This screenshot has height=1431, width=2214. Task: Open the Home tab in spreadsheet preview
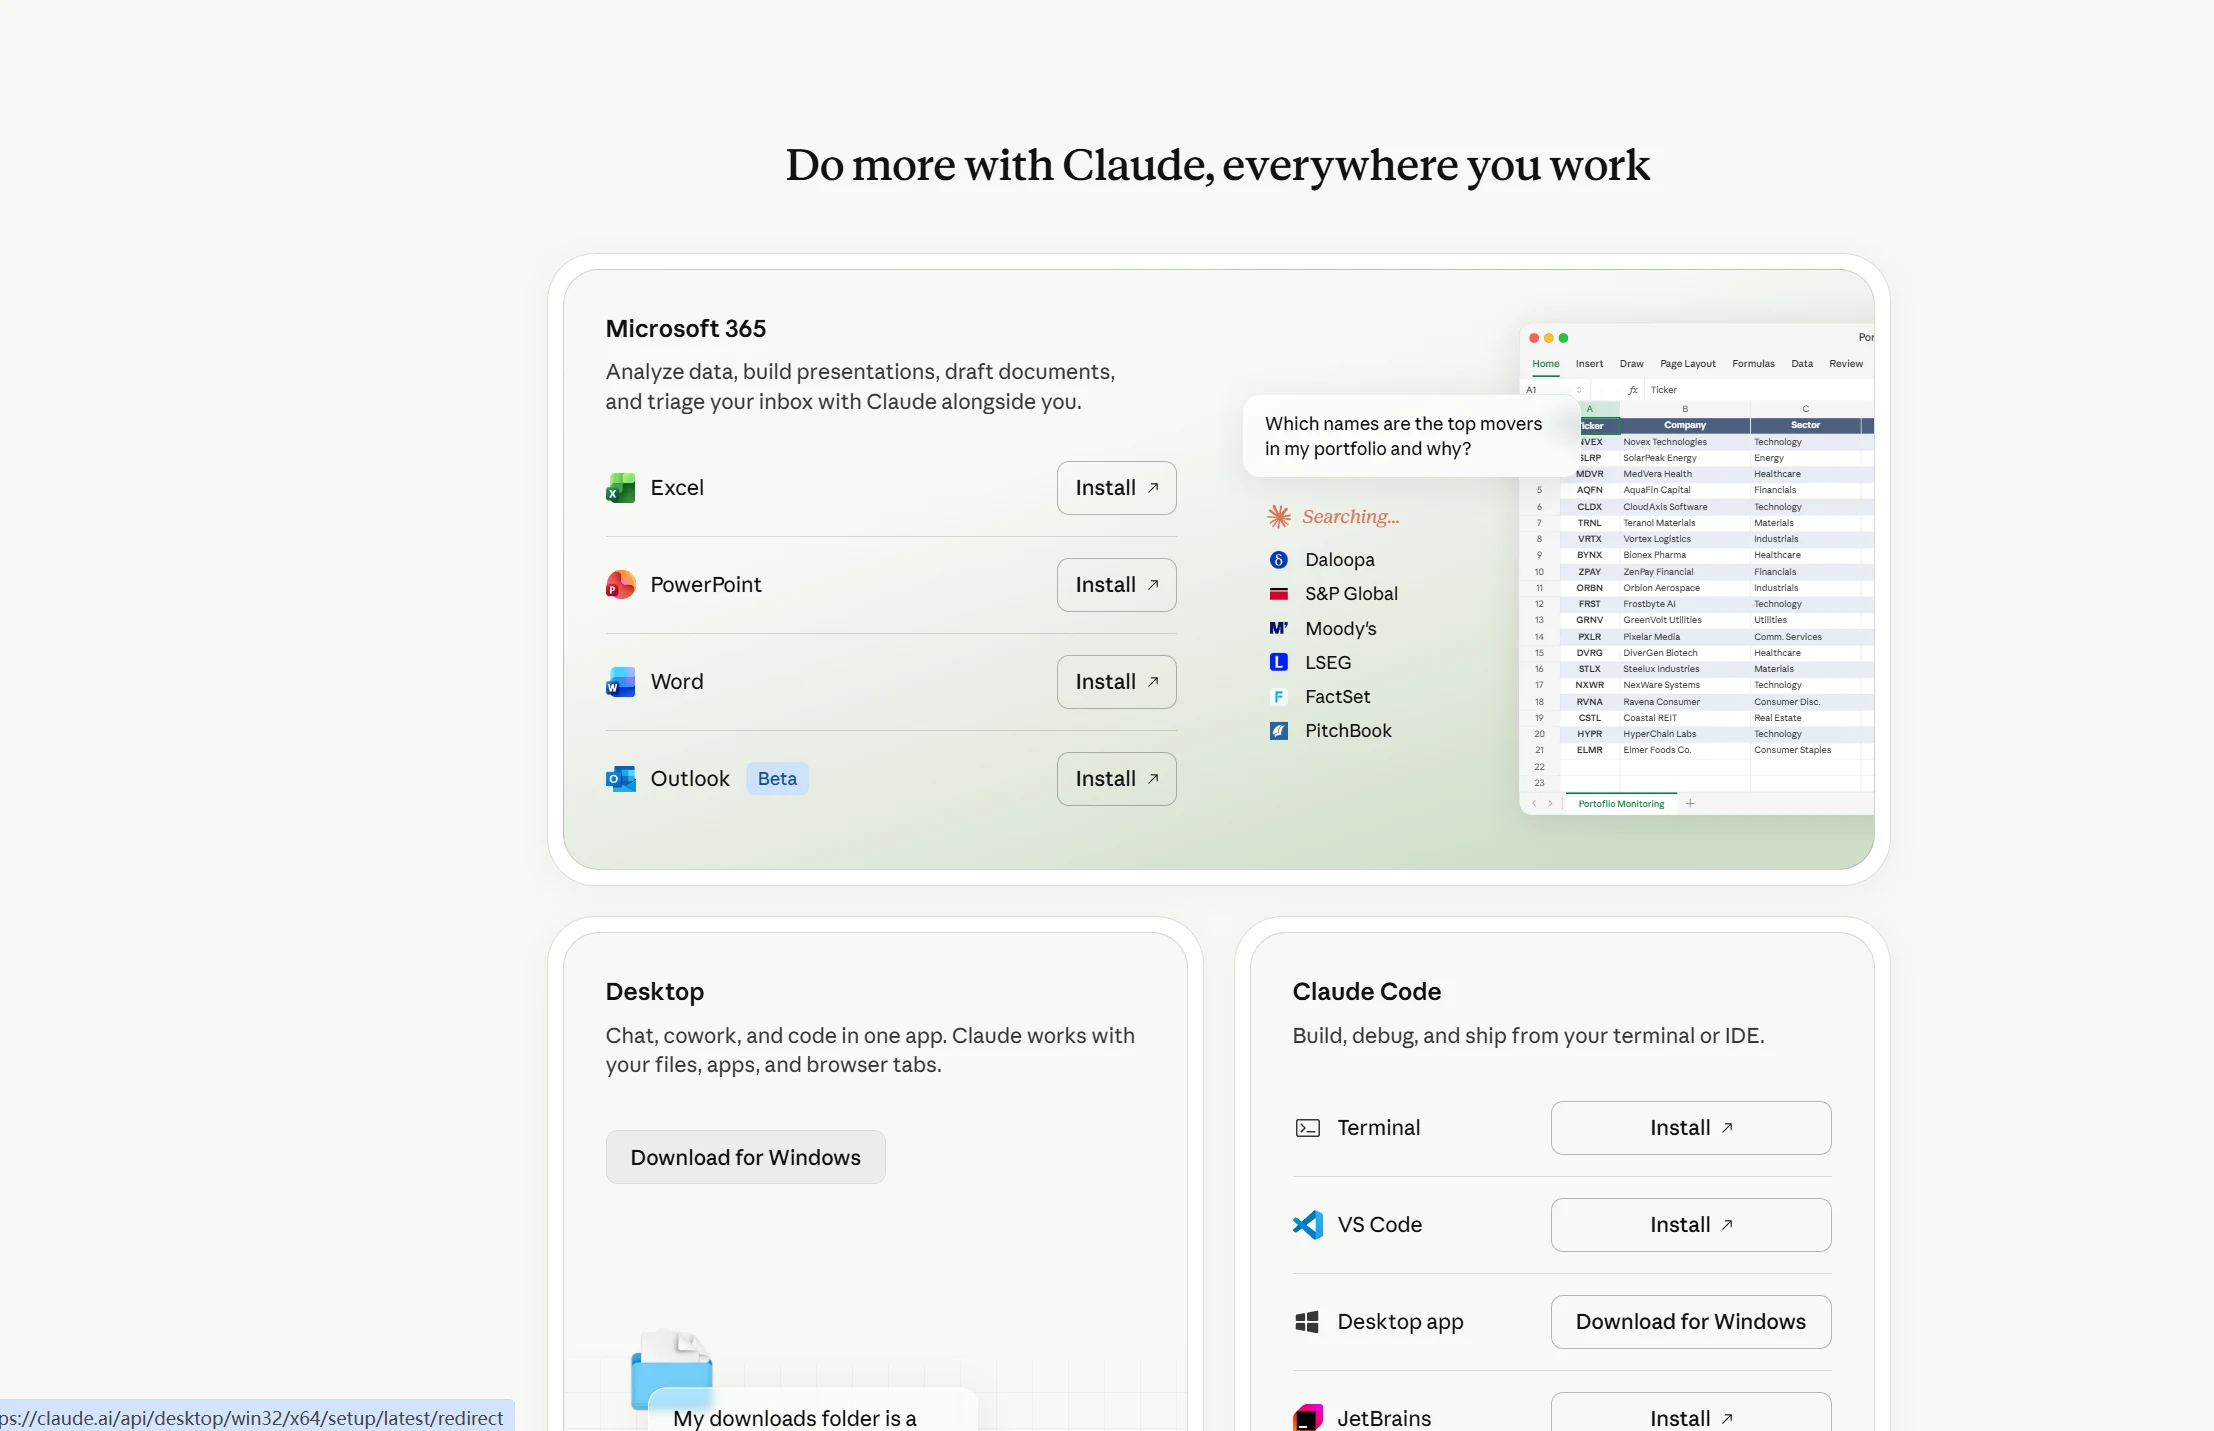tap(1545, 364)
